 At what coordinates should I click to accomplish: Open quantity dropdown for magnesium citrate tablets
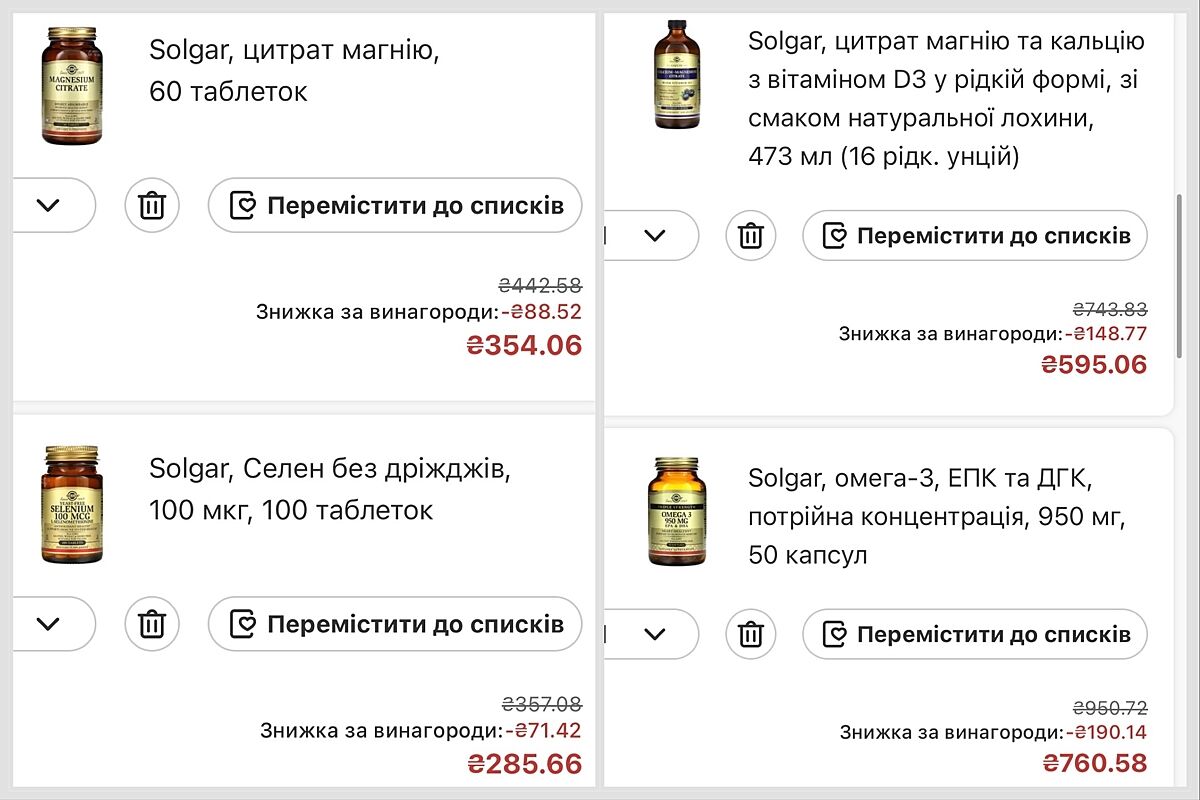[48, 206]
